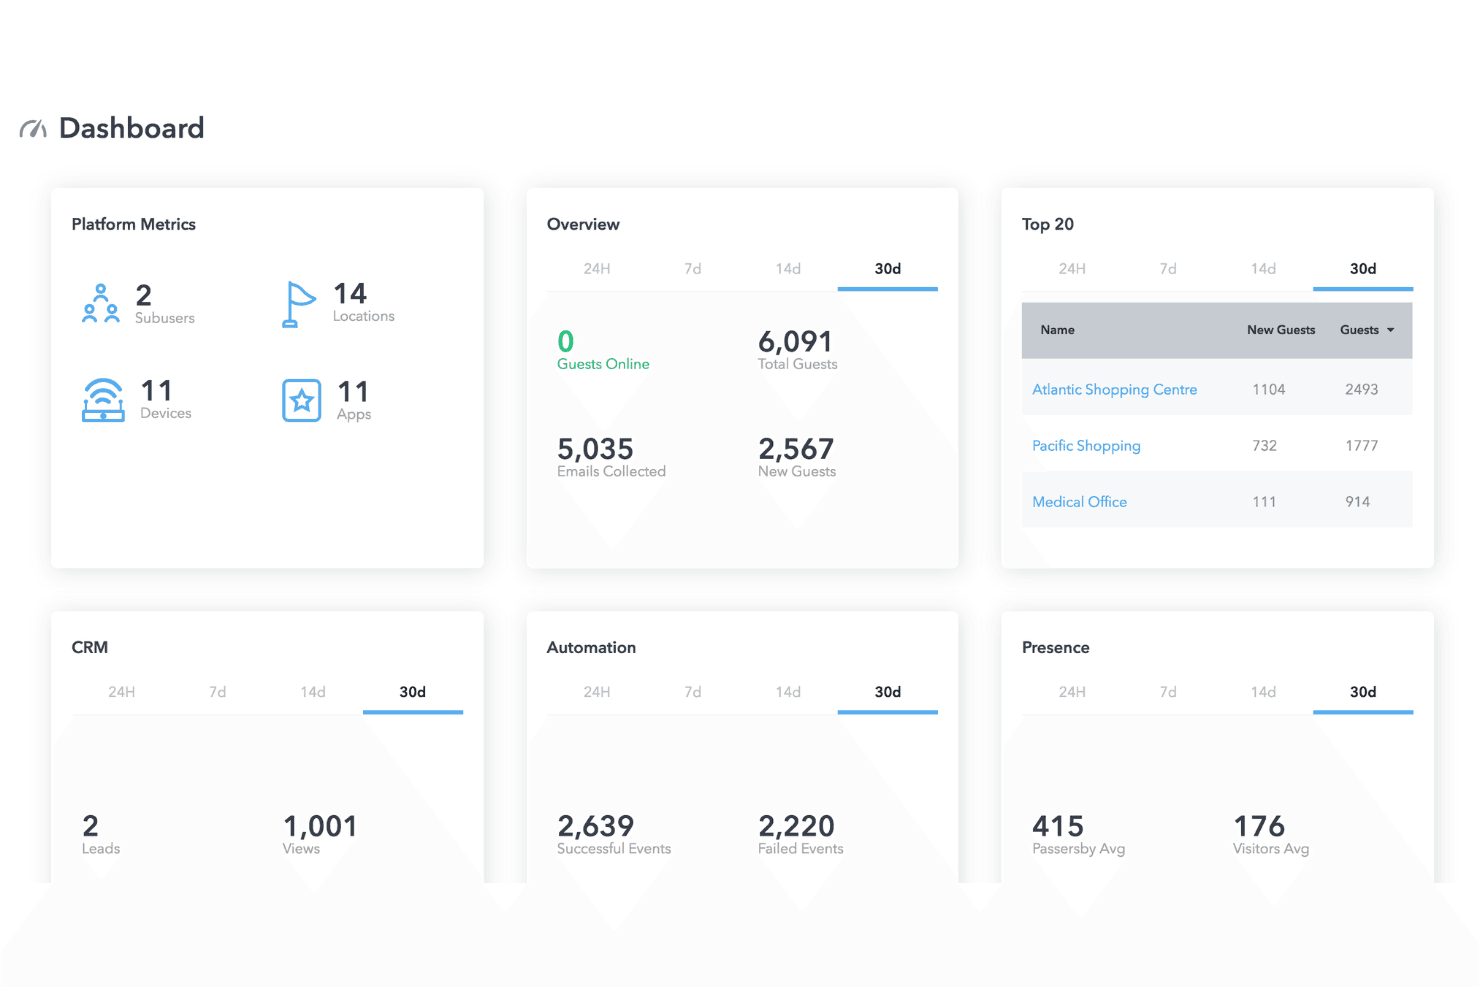Click the 5,035 Emails Collected value
The image size is (1480, 987).
(595, 448)
